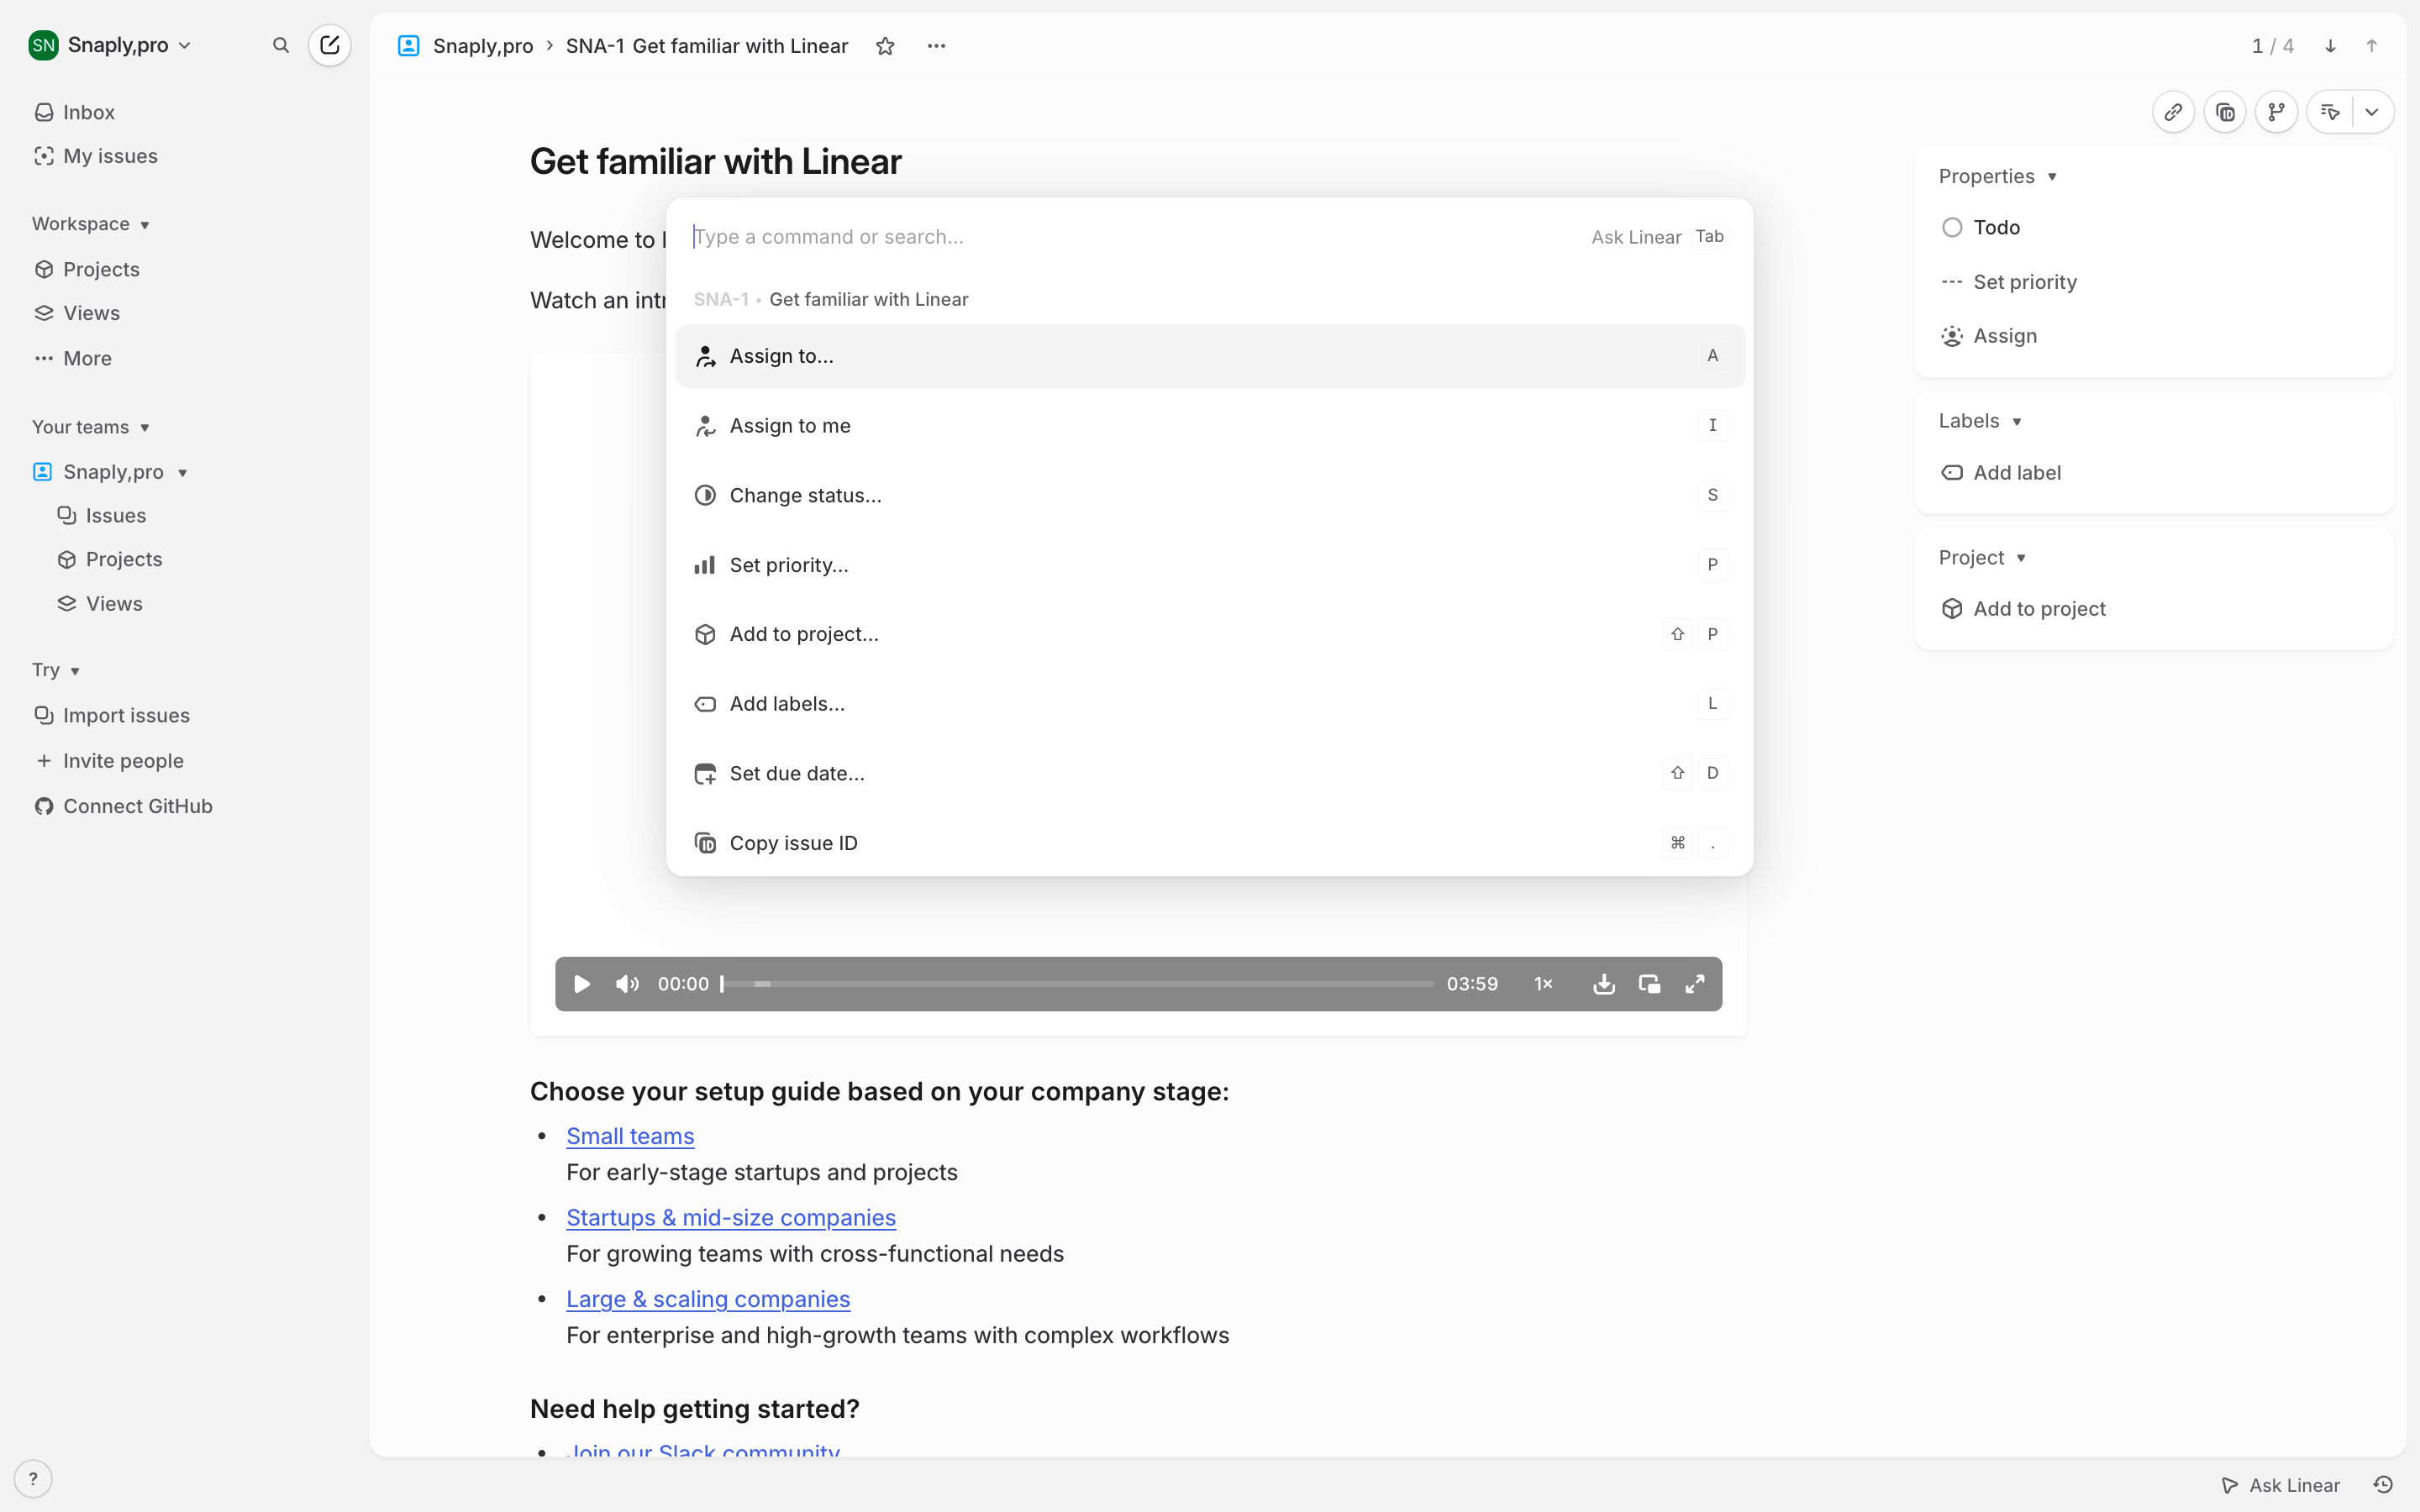The width and height of the screenshot is (2420, 1512).
Task: Click Ask Linear at bottom right
Action: pyautogui.click(x=2281, y=1485)
